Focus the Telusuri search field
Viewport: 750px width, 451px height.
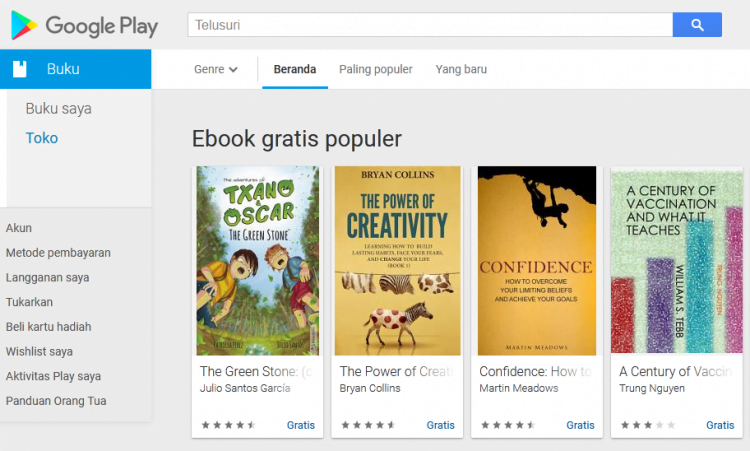click(x=430, y=25)
